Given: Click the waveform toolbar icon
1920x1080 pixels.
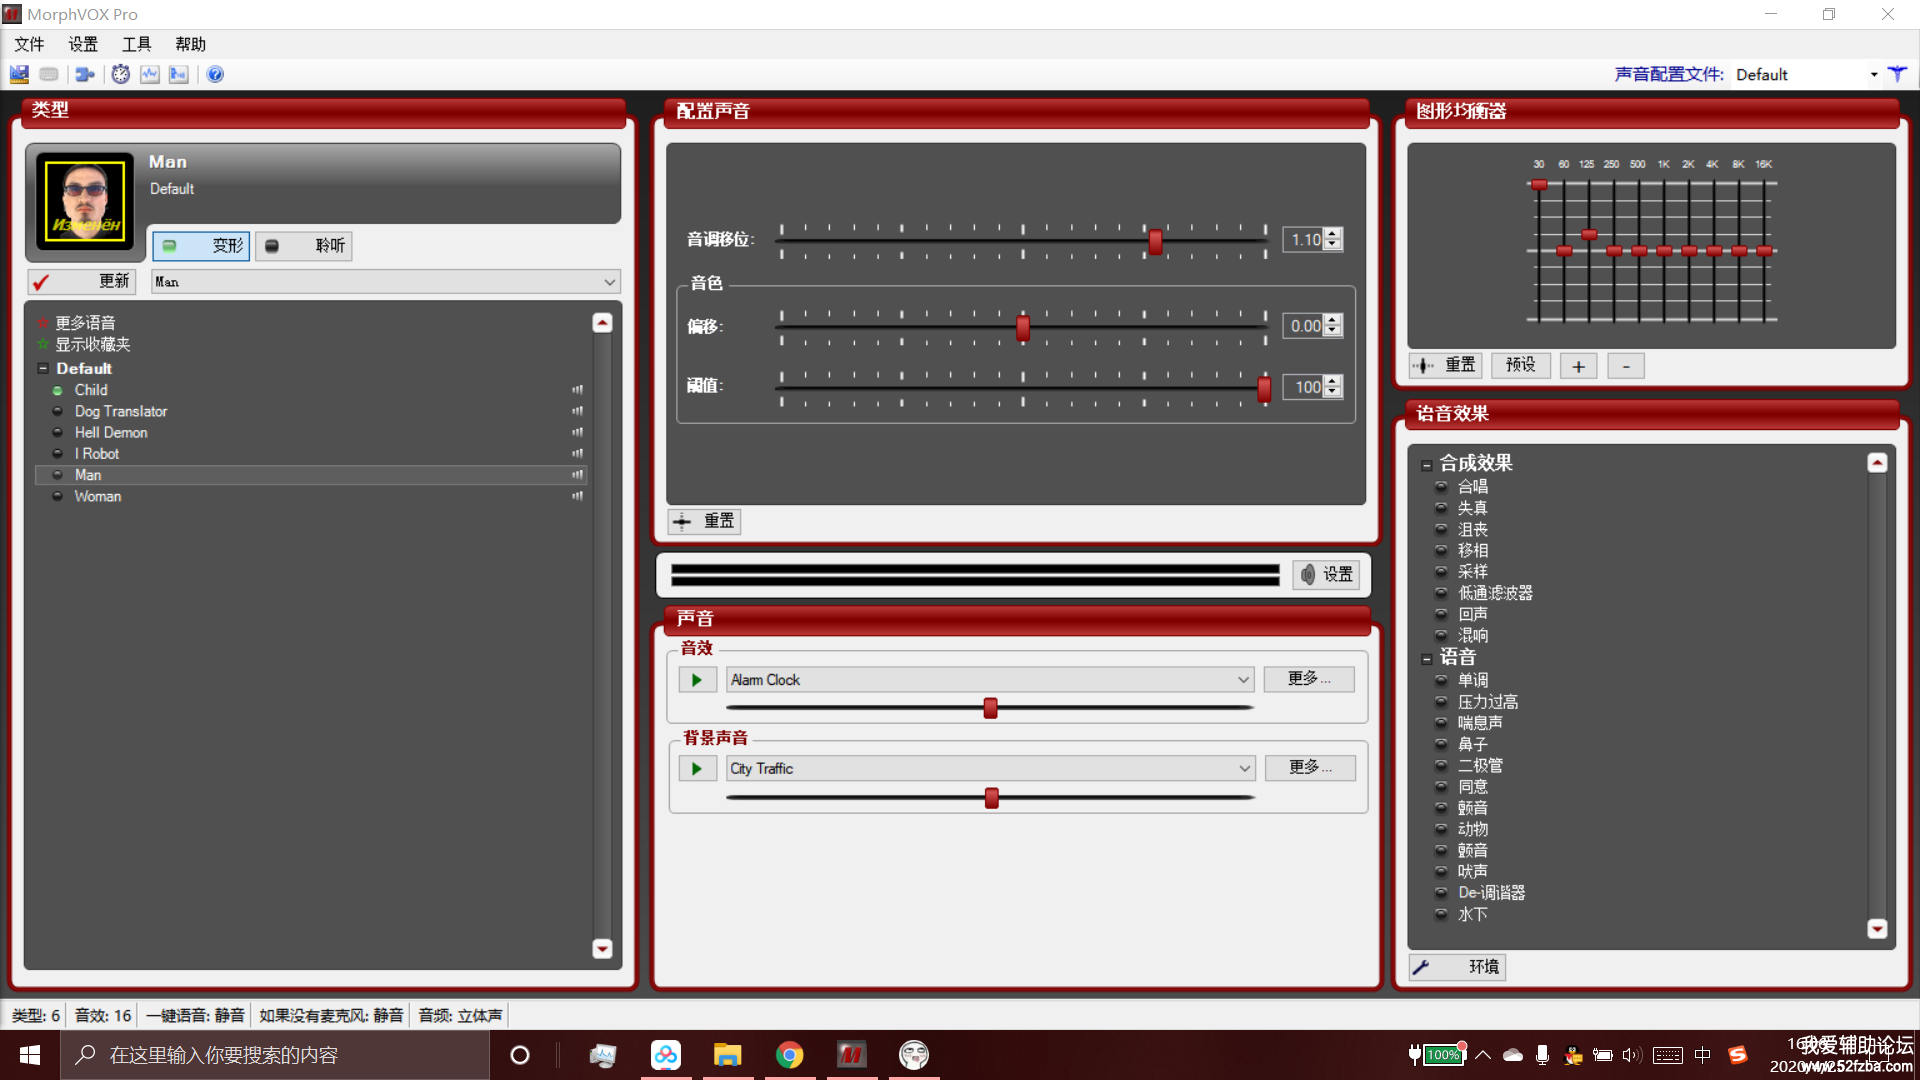Looking at the screenshot, I should [x=150, y=74].
